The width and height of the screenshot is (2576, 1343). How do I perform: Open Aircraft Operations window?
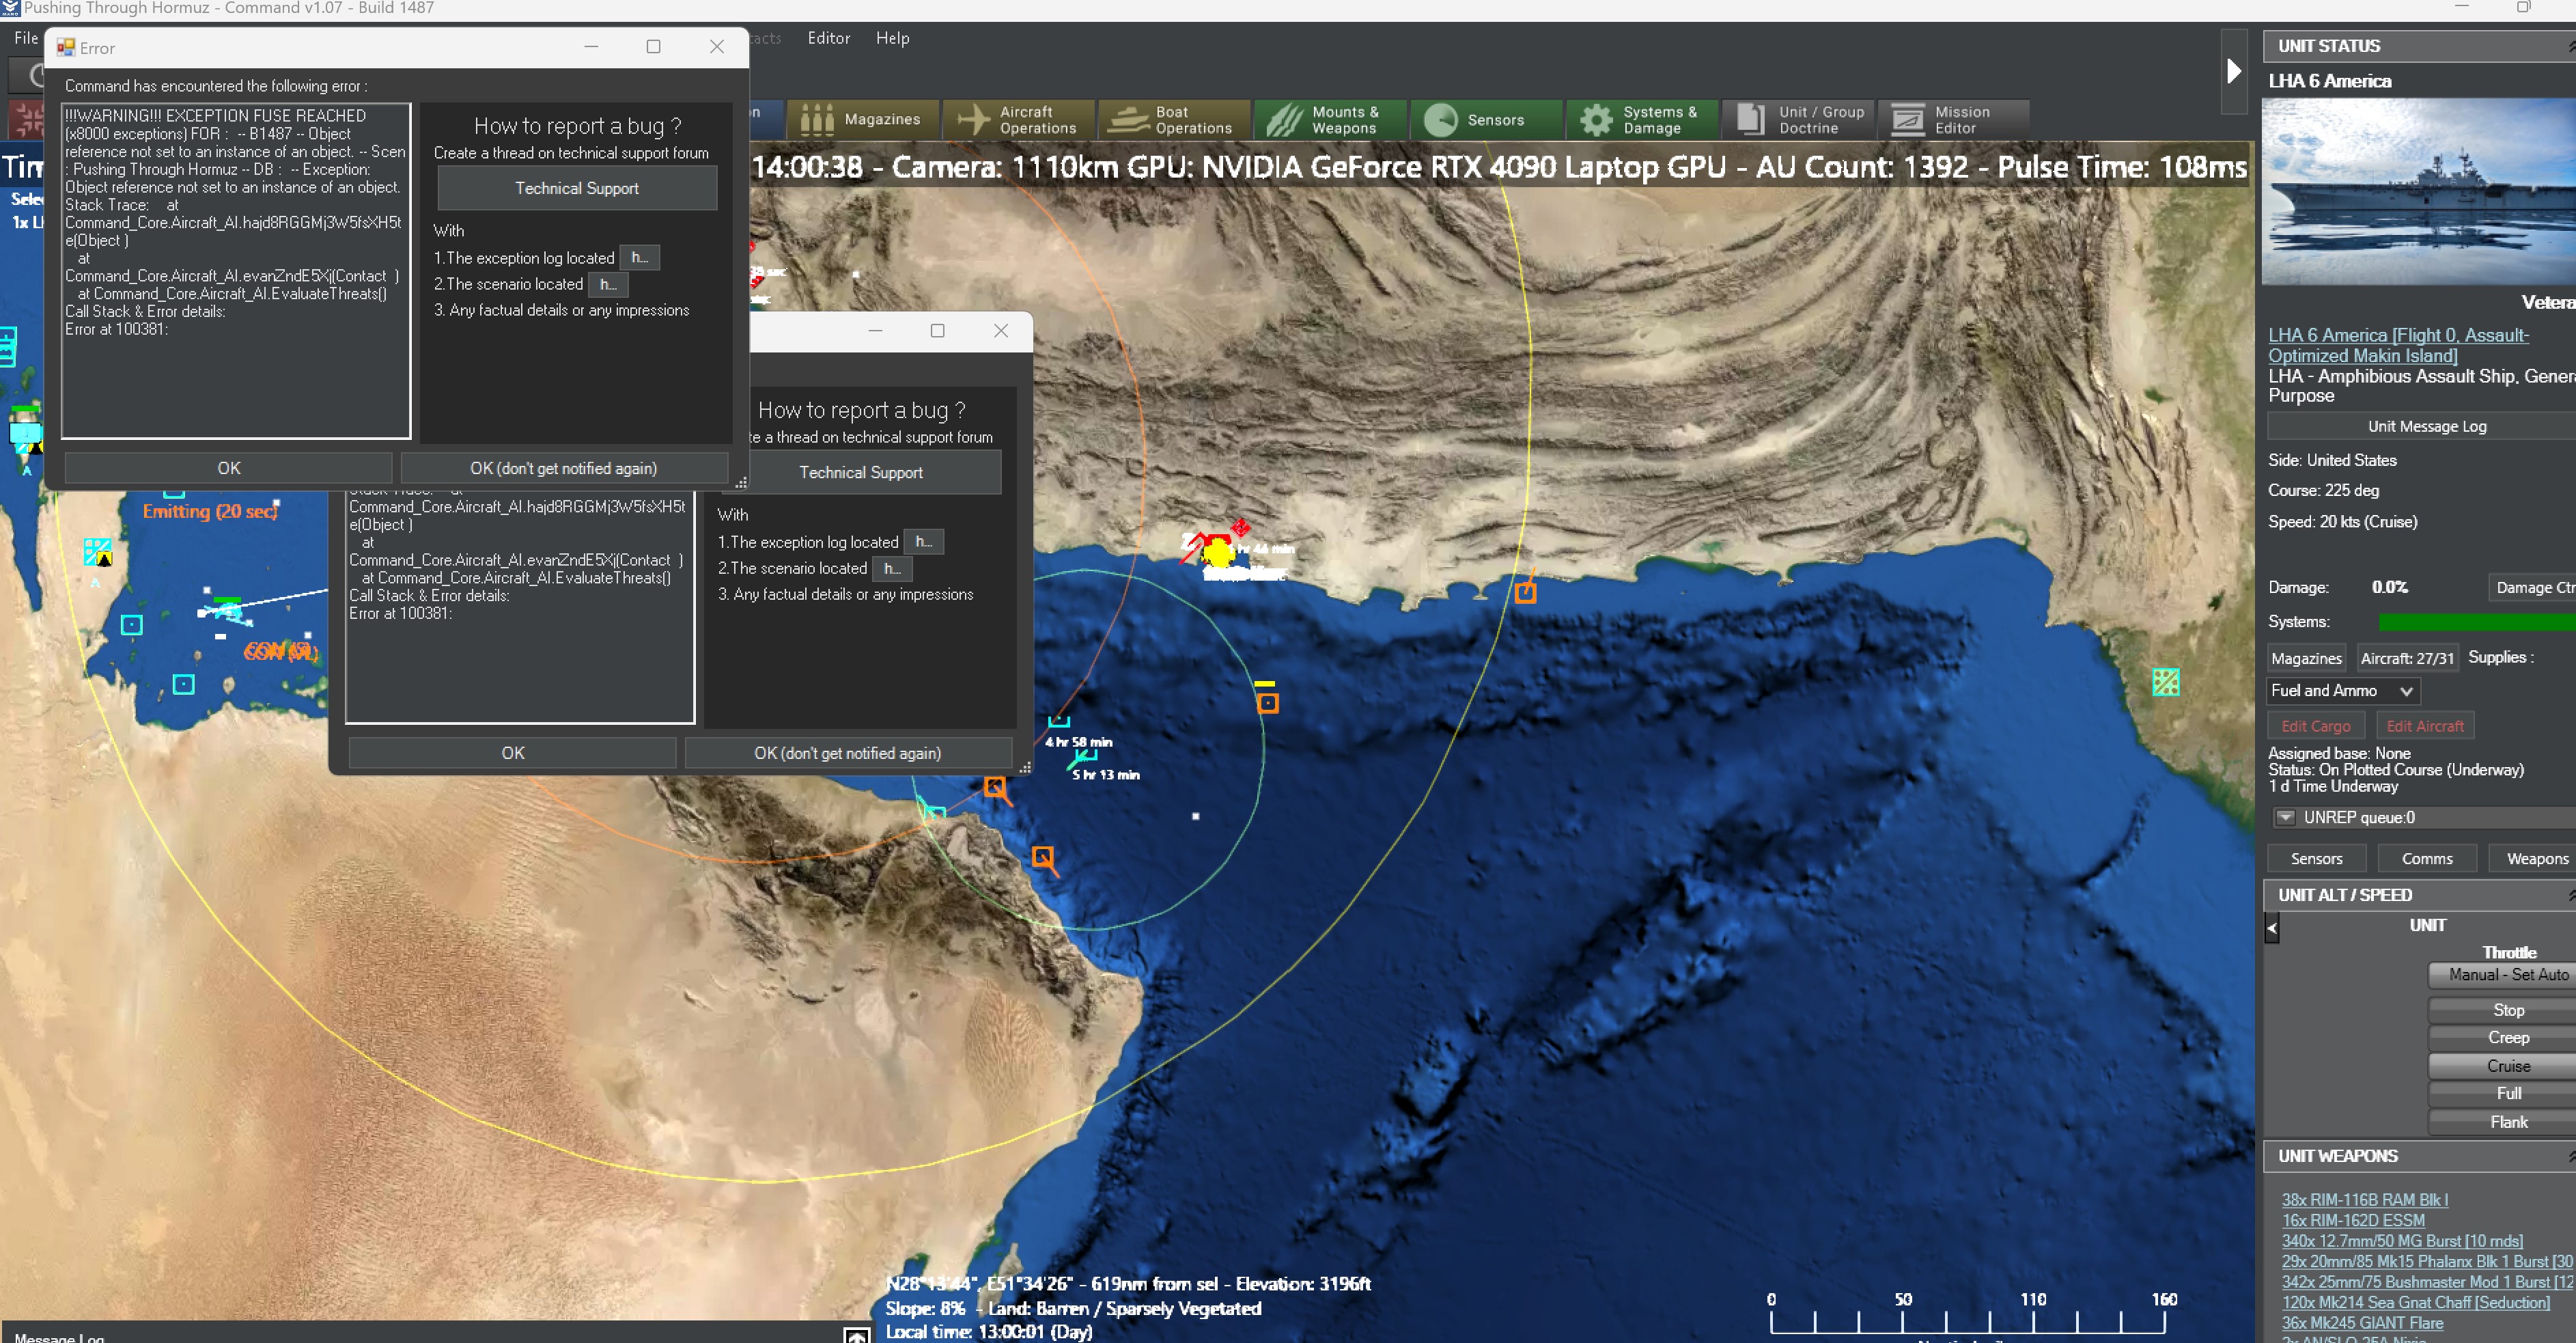(x=1020, y=120)
